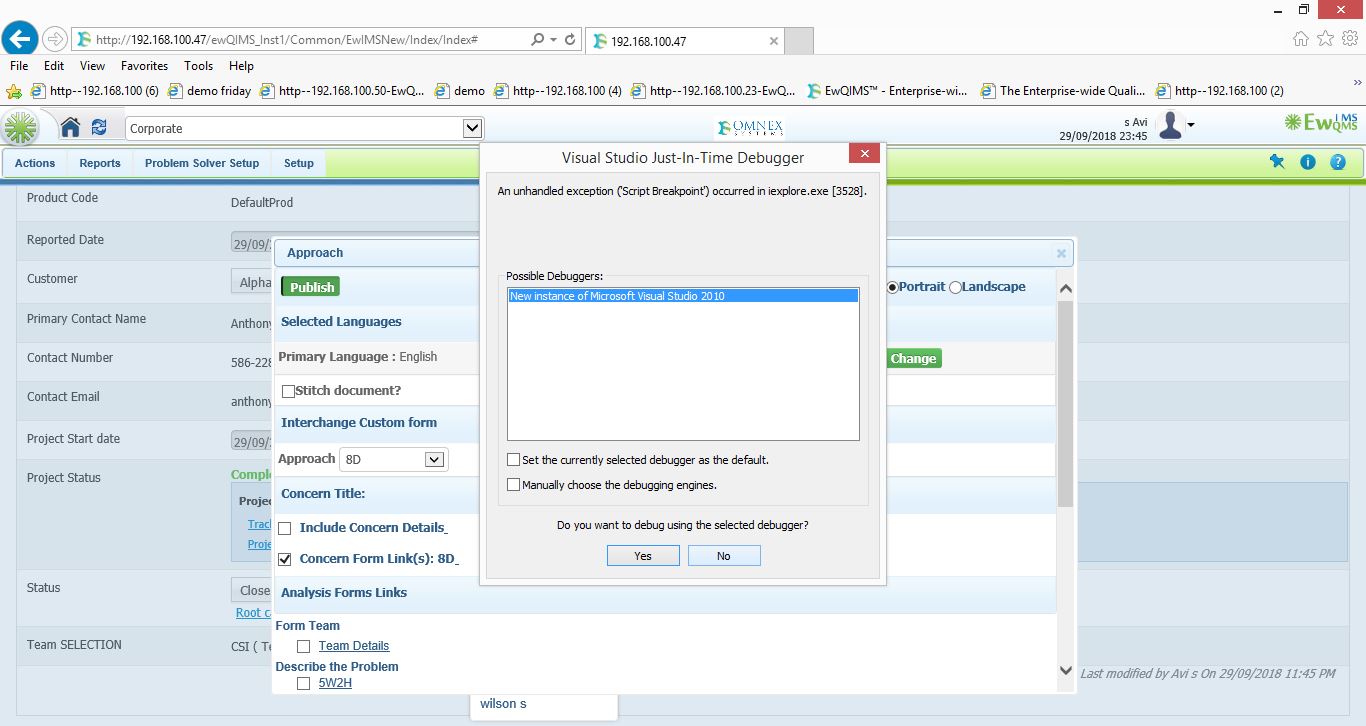Image resolution: width=1366 pixels, height=726 pixels.
Task: Open the Tools menu
Action: point(198,65)
